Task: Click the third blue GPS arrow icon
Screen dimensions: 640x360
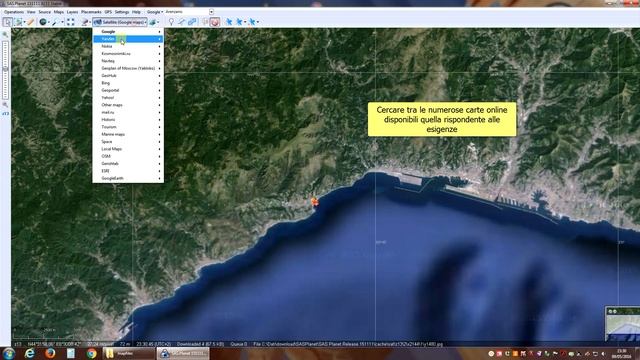Action: pos(252,22)
